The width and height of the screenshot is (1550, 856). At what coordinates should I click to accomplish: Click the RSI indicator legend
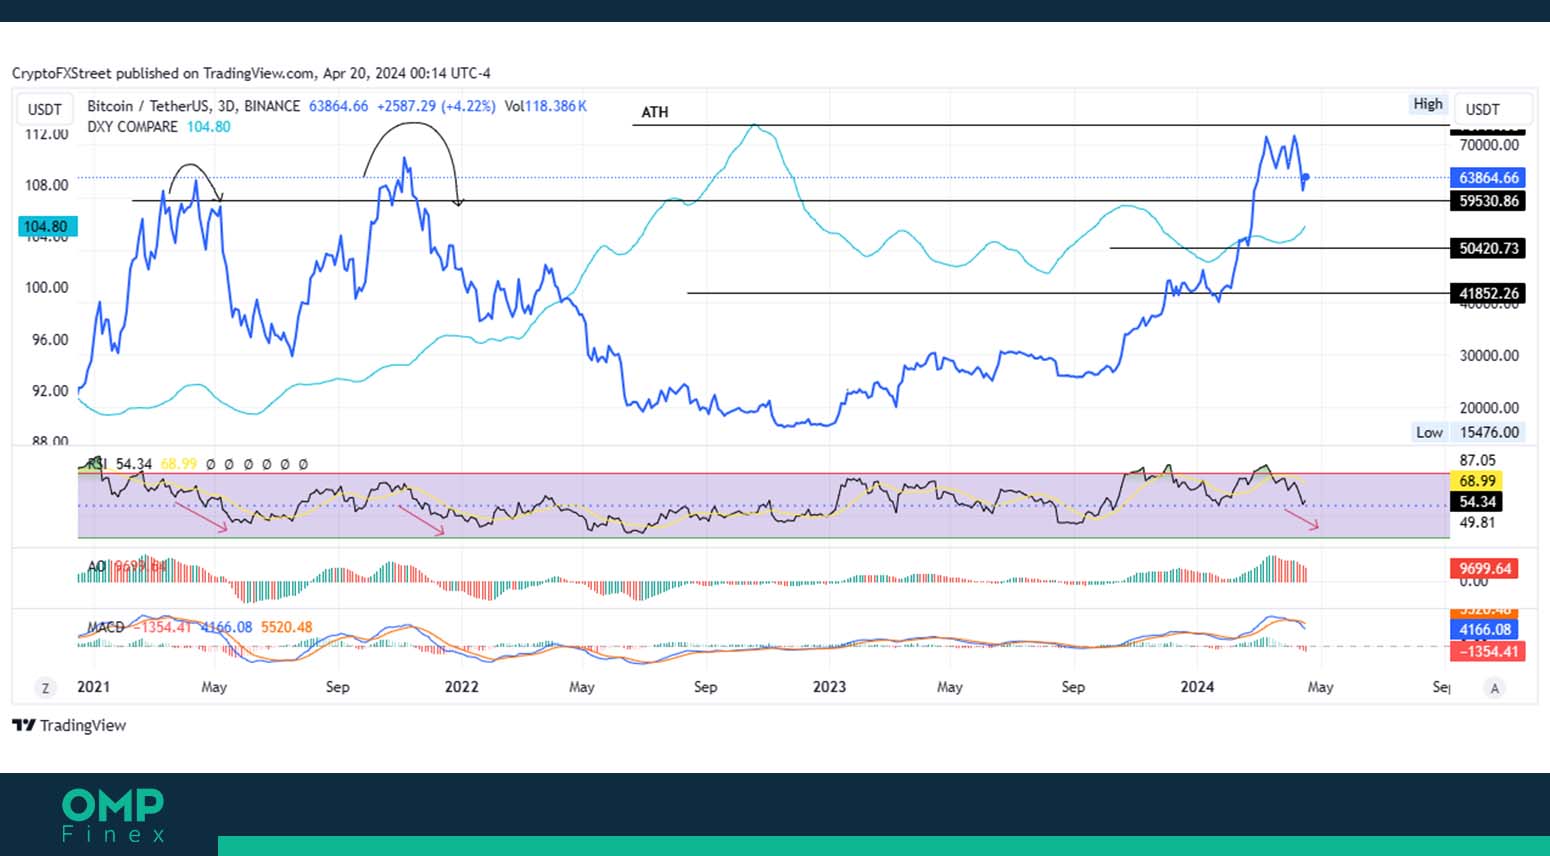click(97, 464)
